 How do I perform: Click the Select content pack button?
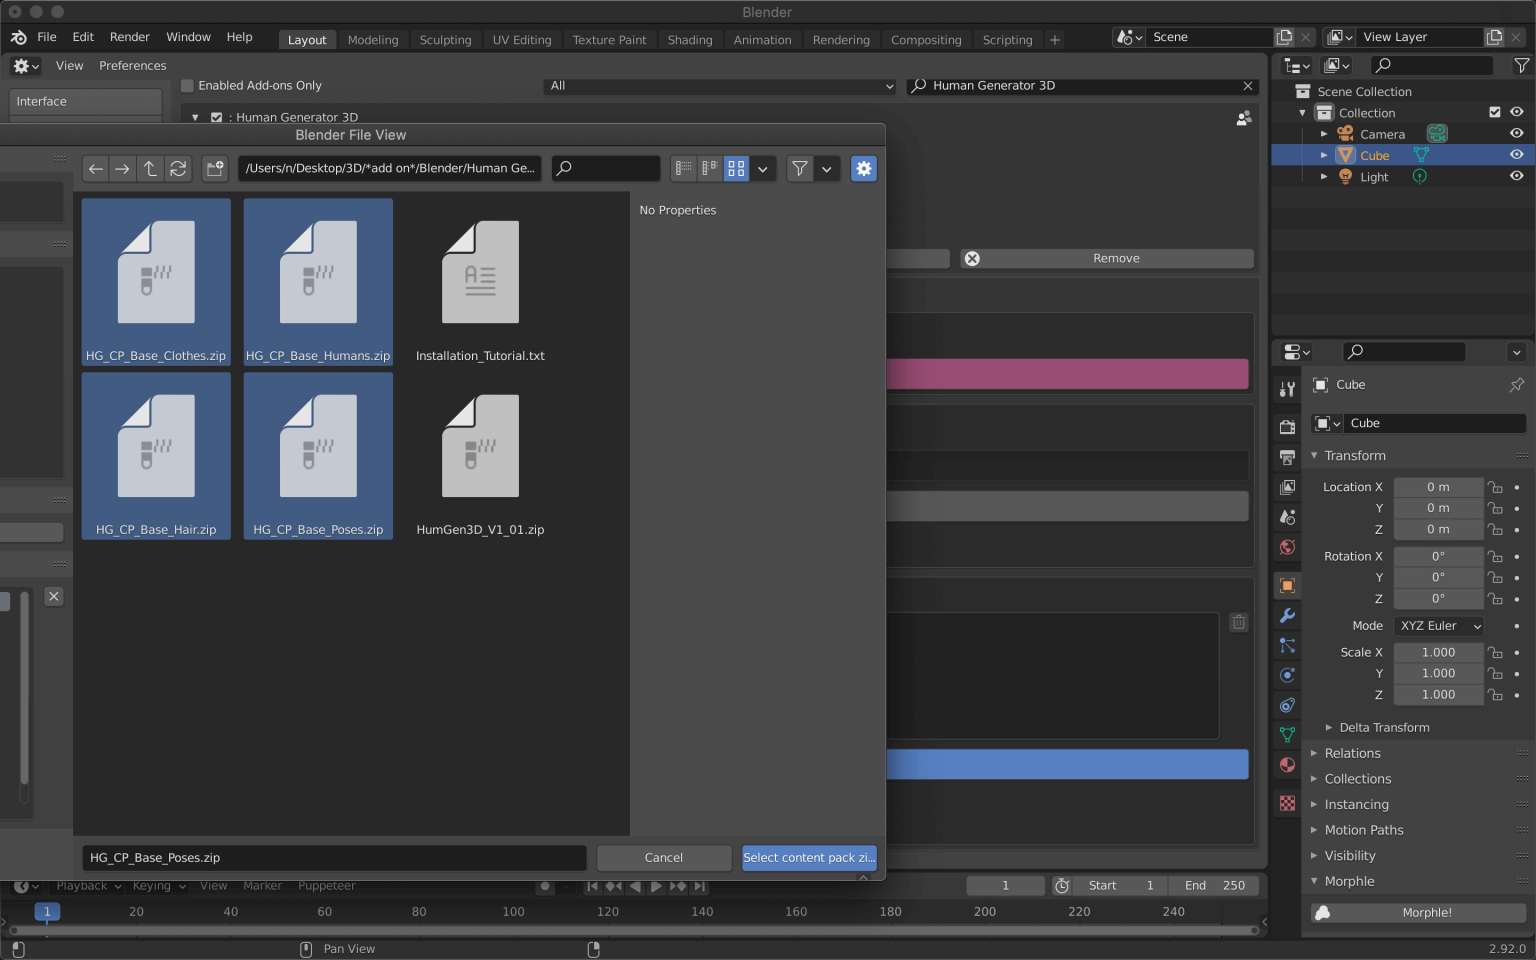pos(809,858)
